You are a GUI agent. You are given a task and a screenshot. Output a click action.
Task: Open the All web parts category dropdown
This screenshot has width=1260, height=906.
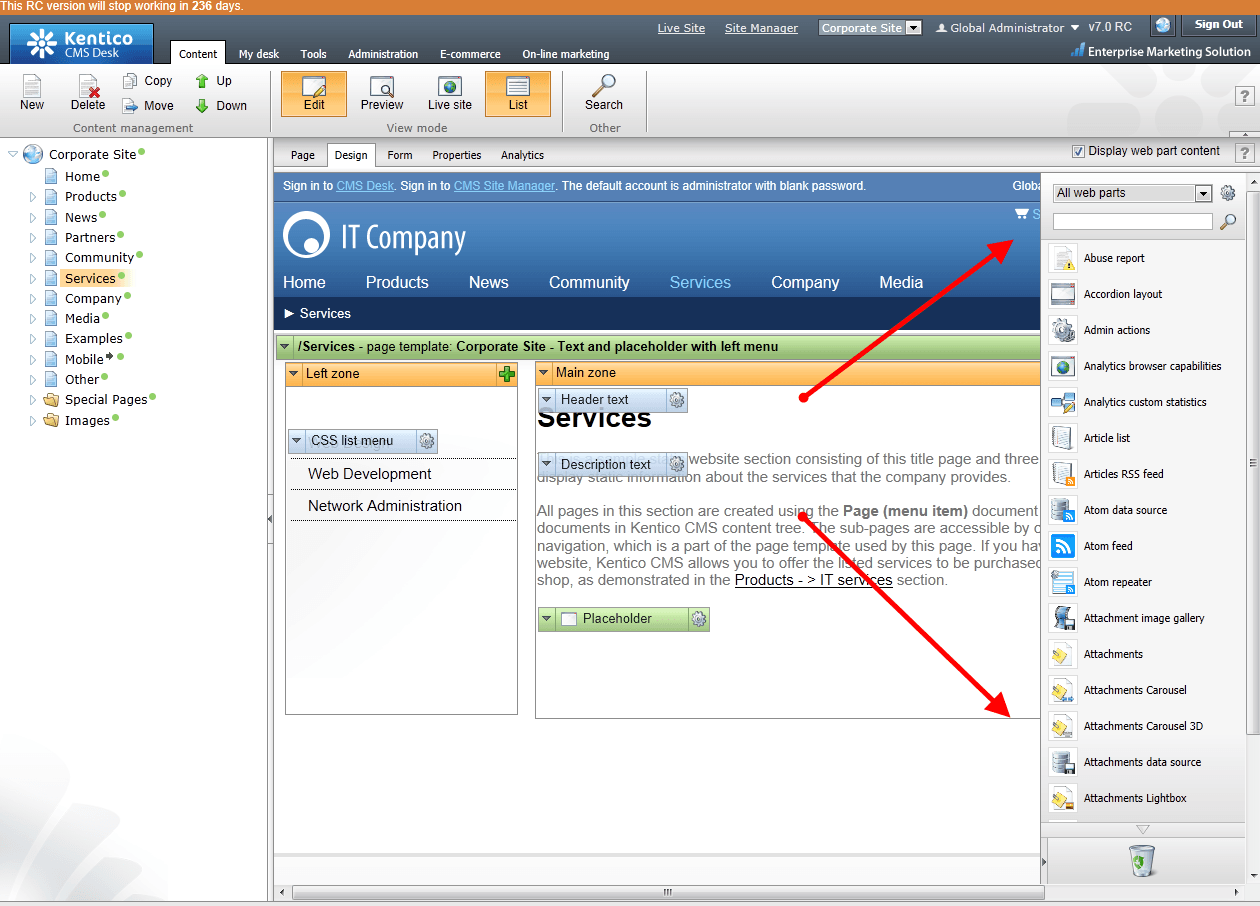1132,193
